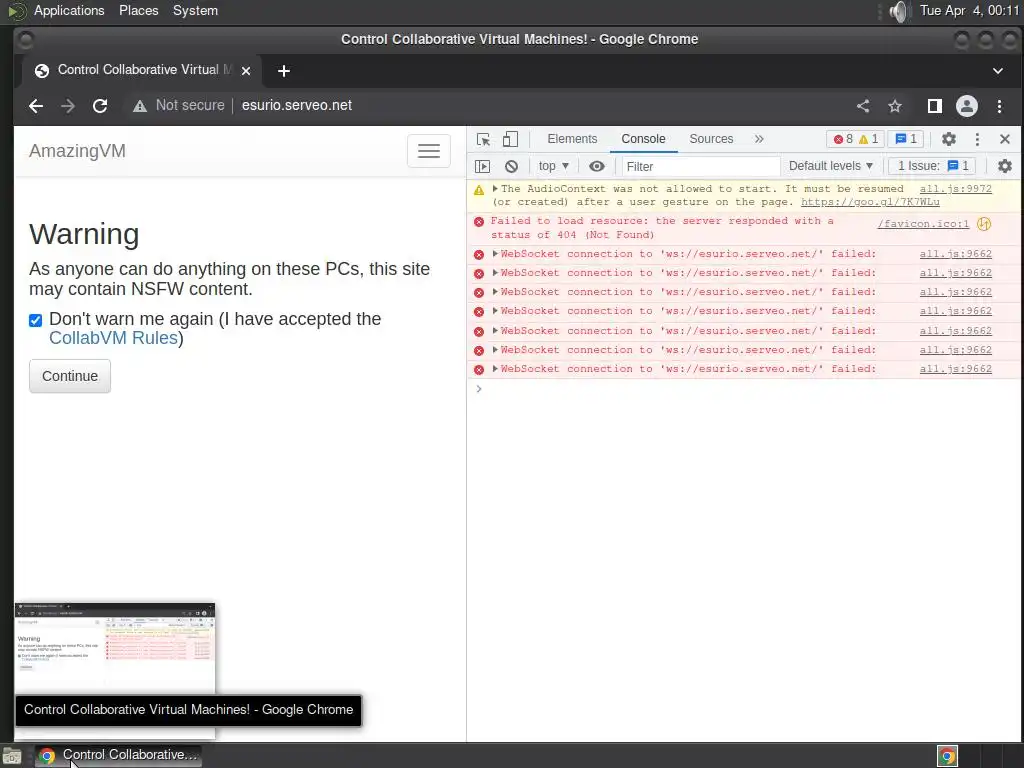Click the console prompt input line

click(744, 389)
